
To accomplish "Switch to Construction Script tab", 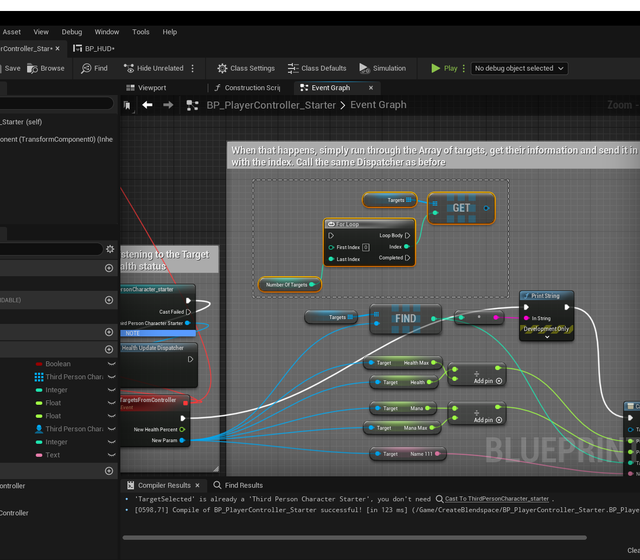I will [x=247, y=88].
